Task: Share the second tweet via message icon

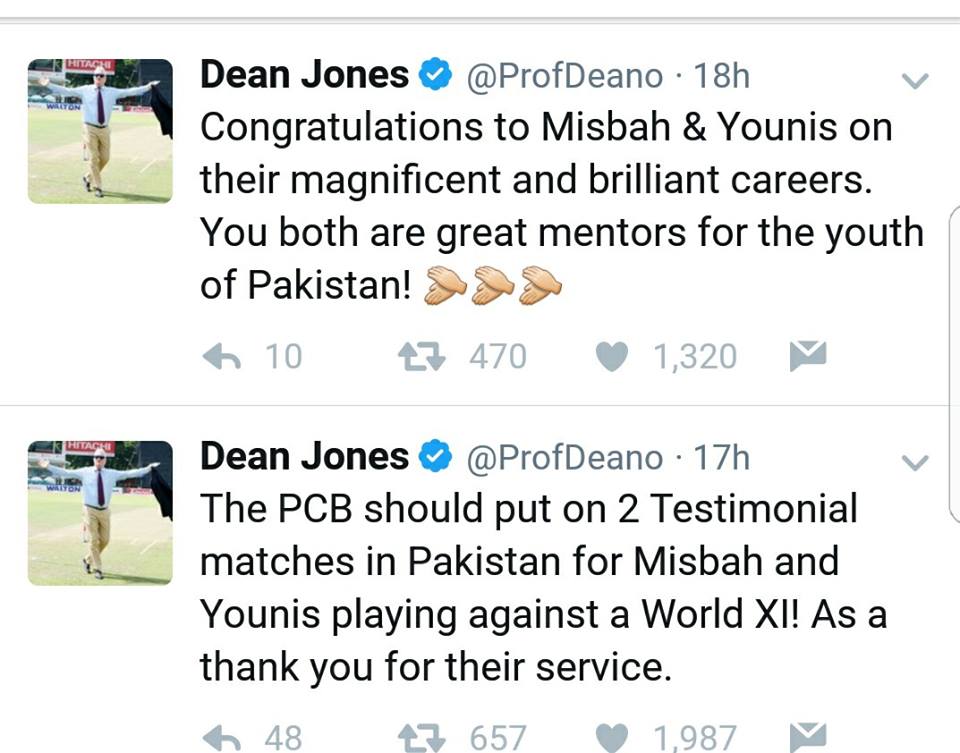Action: click(x=807, y=735)
